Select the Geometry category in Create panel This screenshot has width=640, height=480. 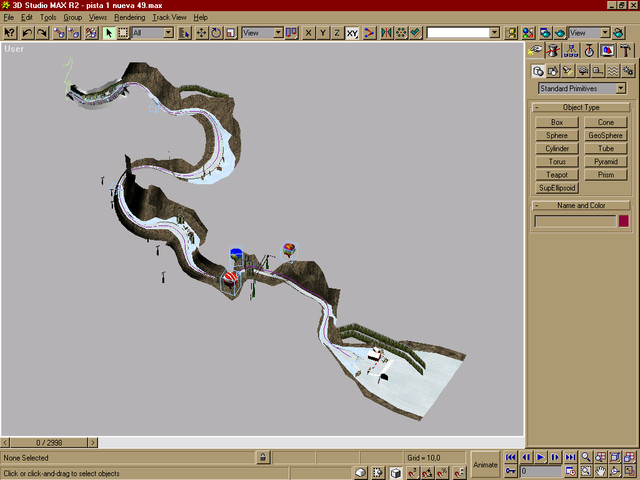coord(538,71)
